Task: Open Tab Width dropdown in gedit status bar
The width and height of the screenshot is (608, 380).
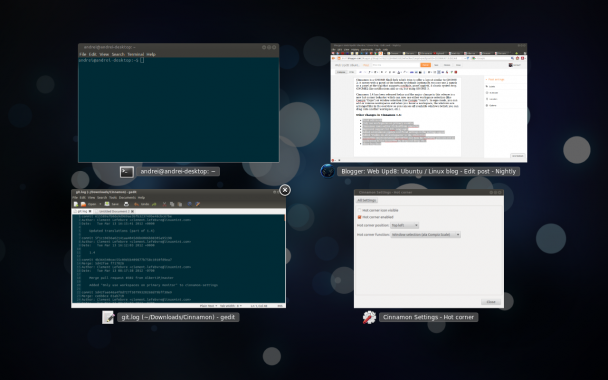Action: click(231, 306)
